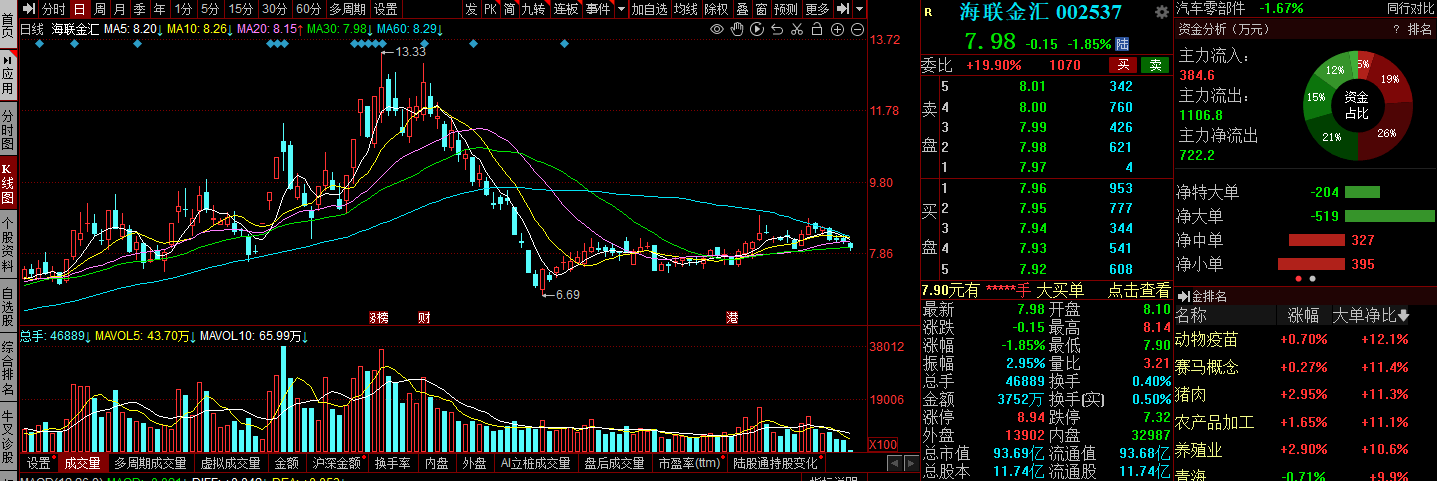Open the 综合排名 sidebar tab
Viewport: 1437px width, 481px height.
[8, 367]
